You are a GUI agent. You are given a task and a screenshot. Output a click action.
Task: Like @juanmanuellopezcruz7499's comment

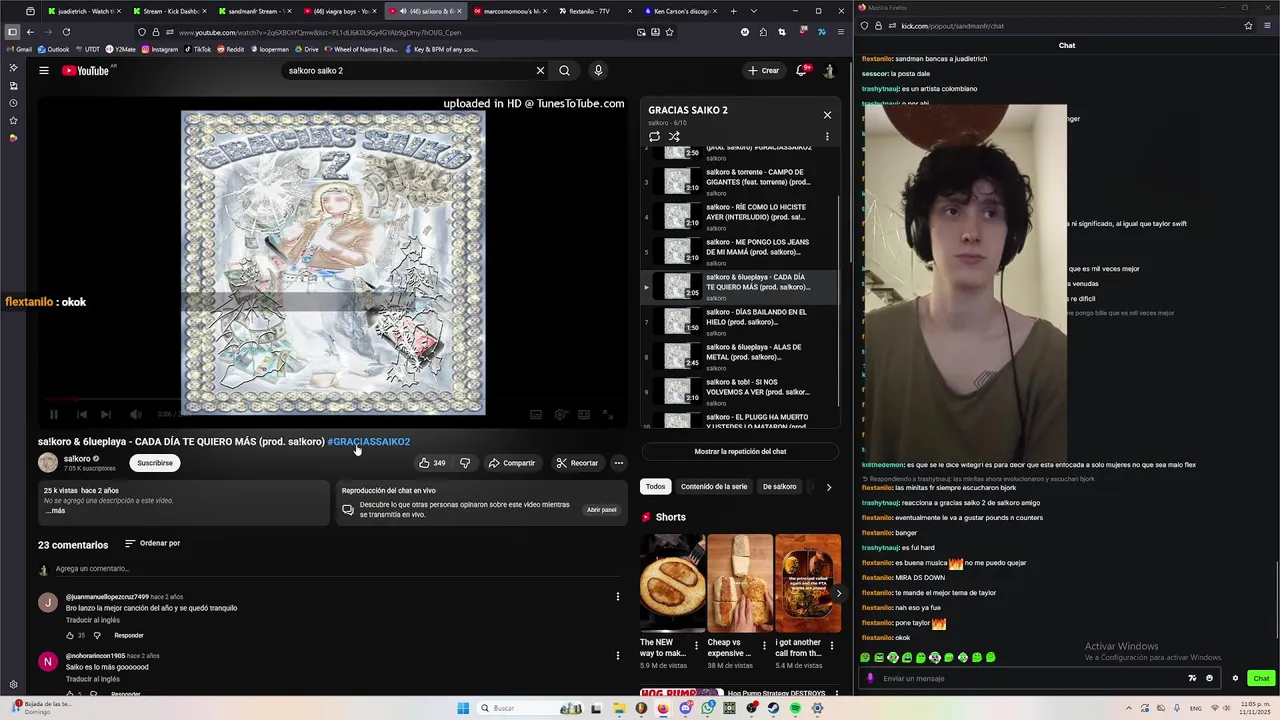70,635
